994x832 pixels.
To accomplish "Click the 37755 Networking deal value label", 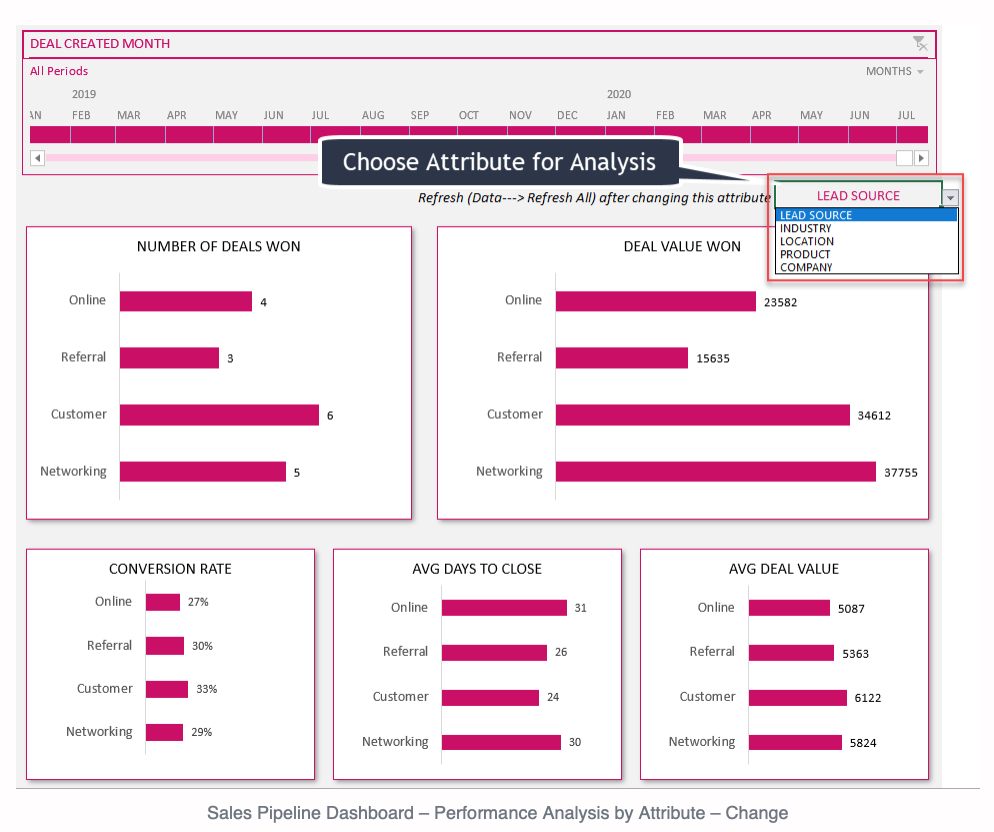I will tap(901, 472).
